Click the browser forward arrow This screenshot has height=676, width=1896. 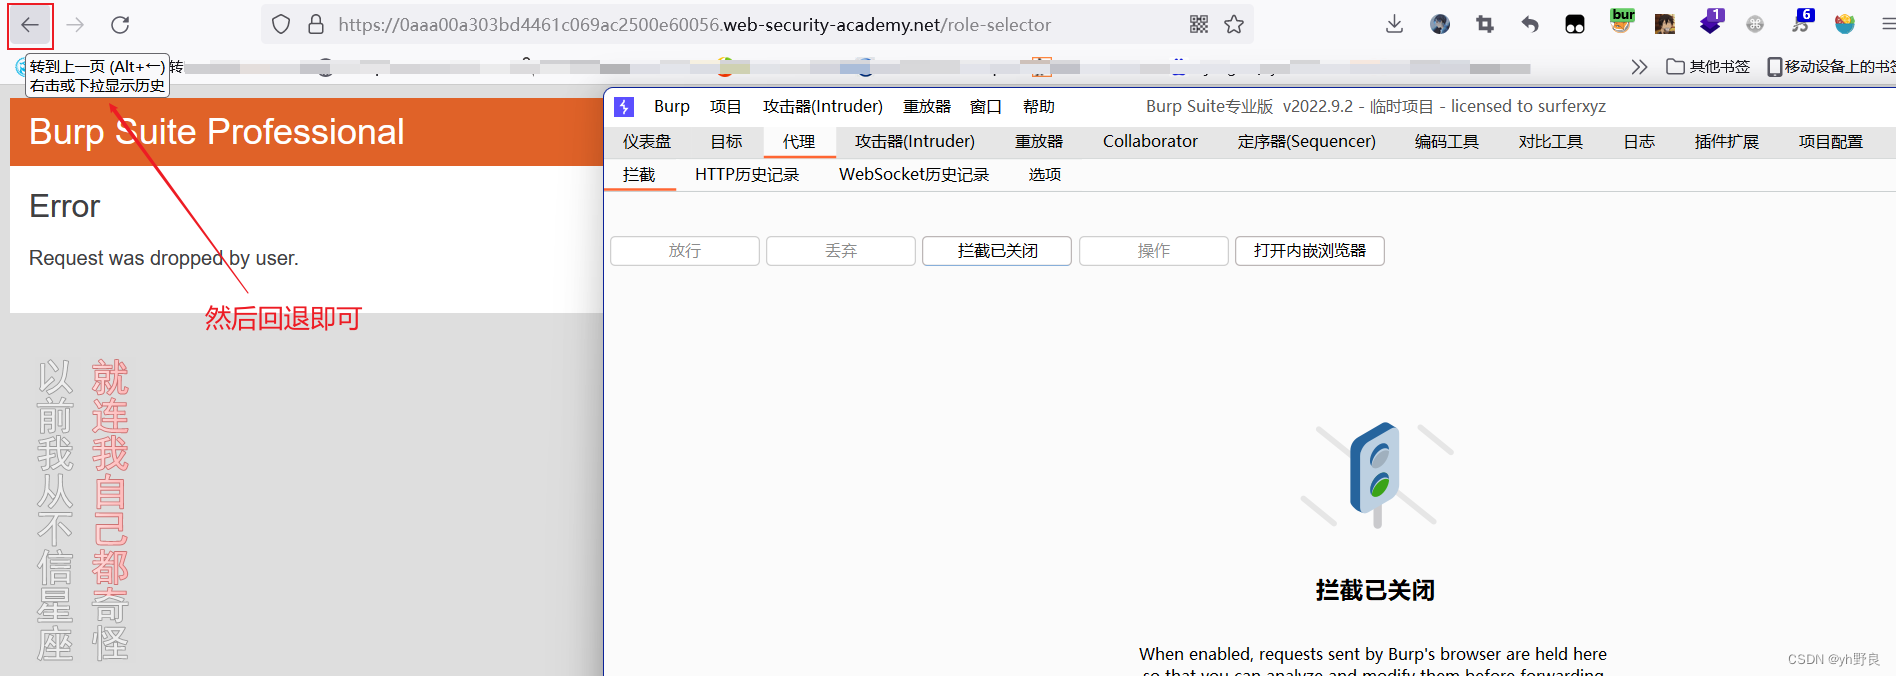pos(75,25)
